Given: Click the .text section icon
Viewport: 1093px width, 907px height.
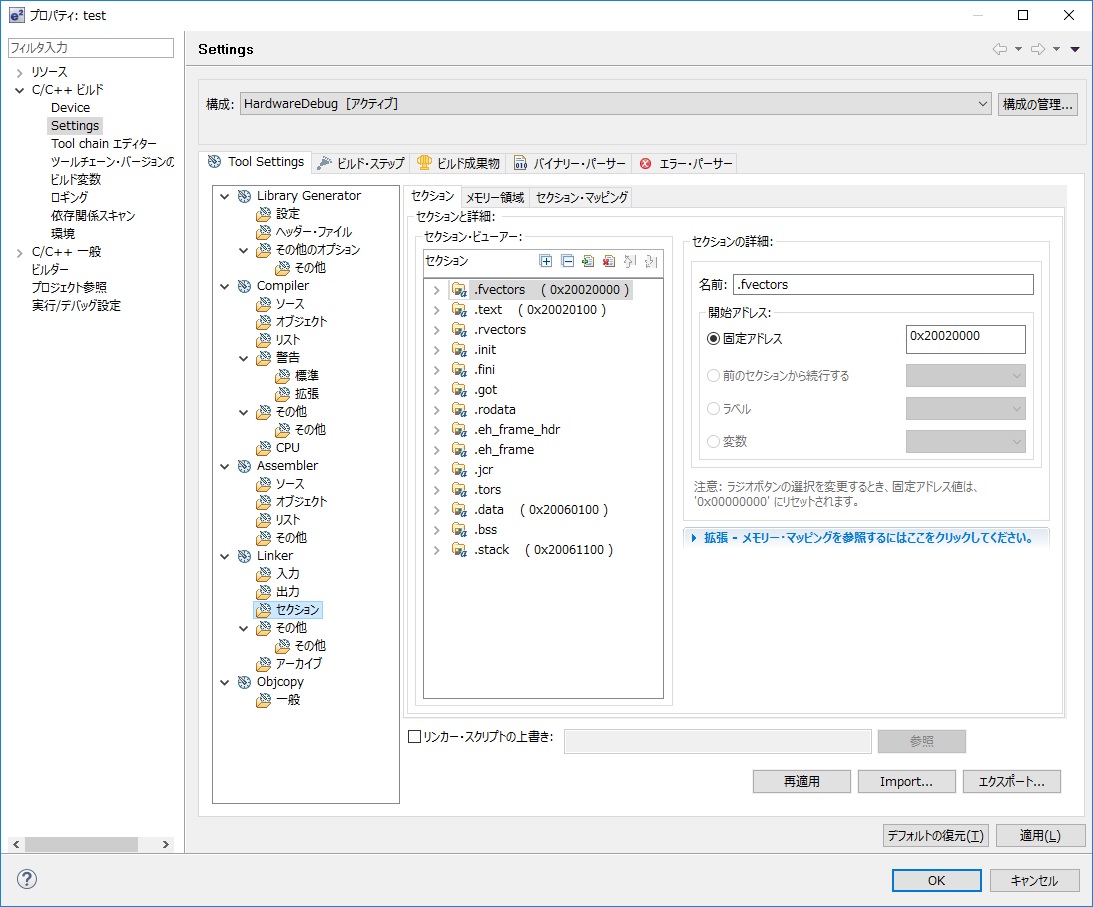Looking at the screenshot, I should (459, 310).
